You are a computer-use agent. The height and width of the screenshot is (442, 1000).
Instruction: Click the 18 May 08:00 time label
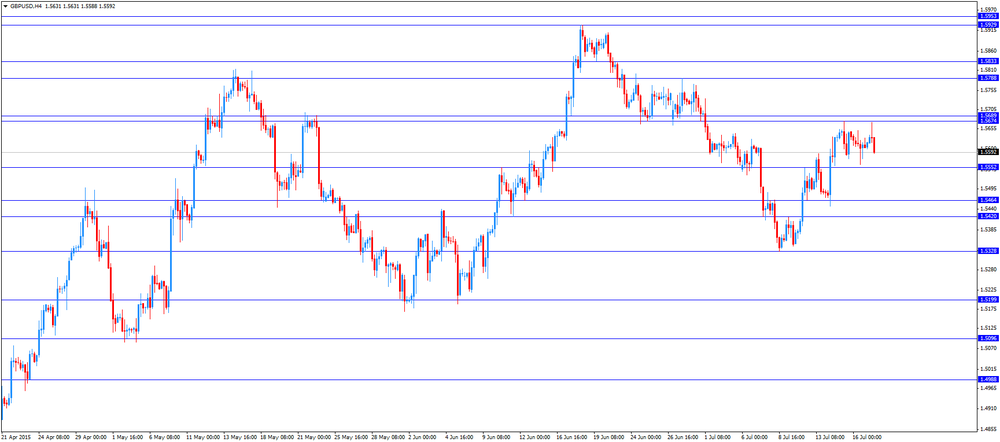tap(276, 438)
